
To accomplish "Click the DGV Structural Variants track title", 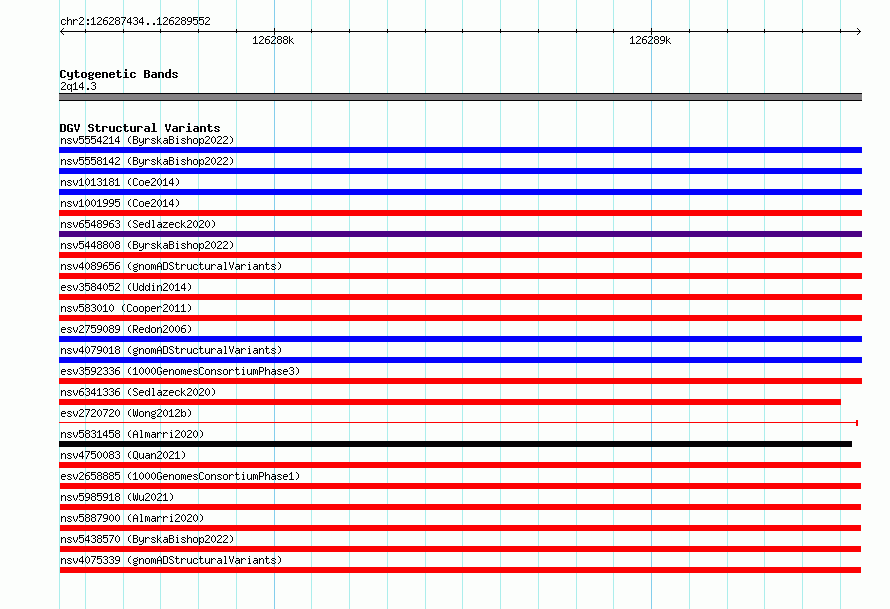I will point(140,128).
